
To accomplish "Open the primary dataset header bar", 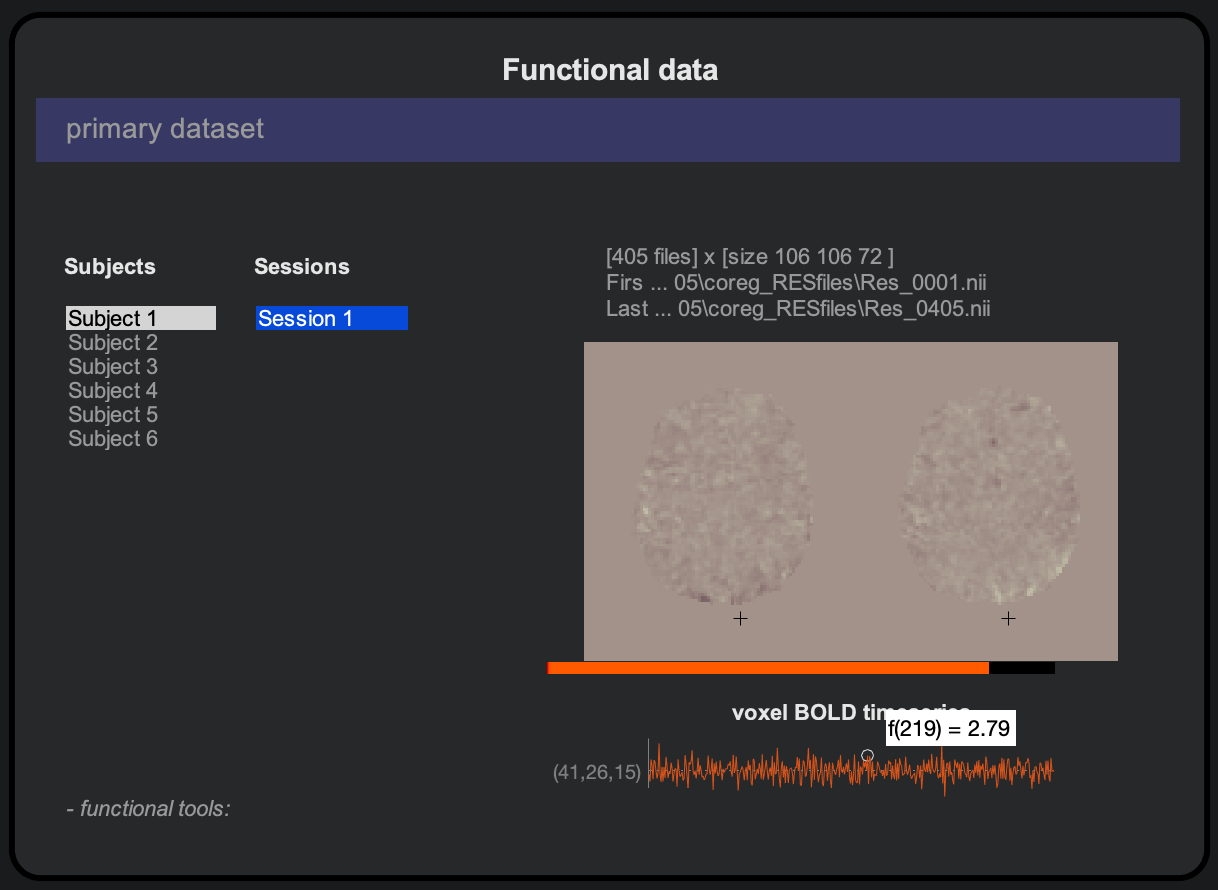I will (x=607, y=130).
